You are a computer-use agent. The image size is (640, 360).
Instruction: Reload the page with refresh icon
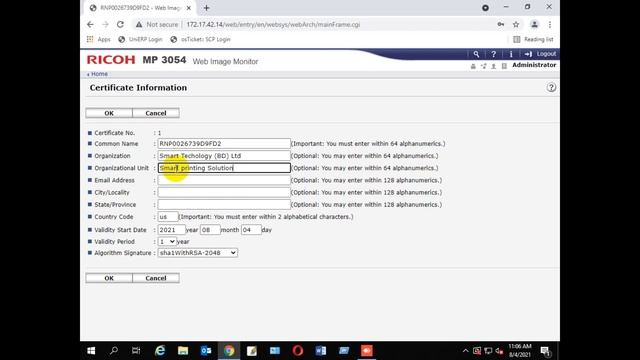120,24
